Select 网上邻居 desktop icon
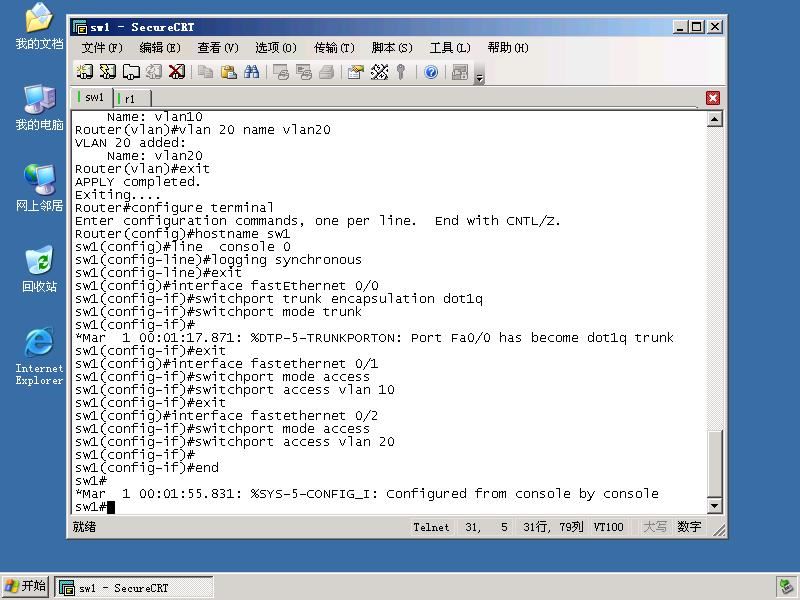800x600 pixels. pyautogui.click(x=39, y=188)
